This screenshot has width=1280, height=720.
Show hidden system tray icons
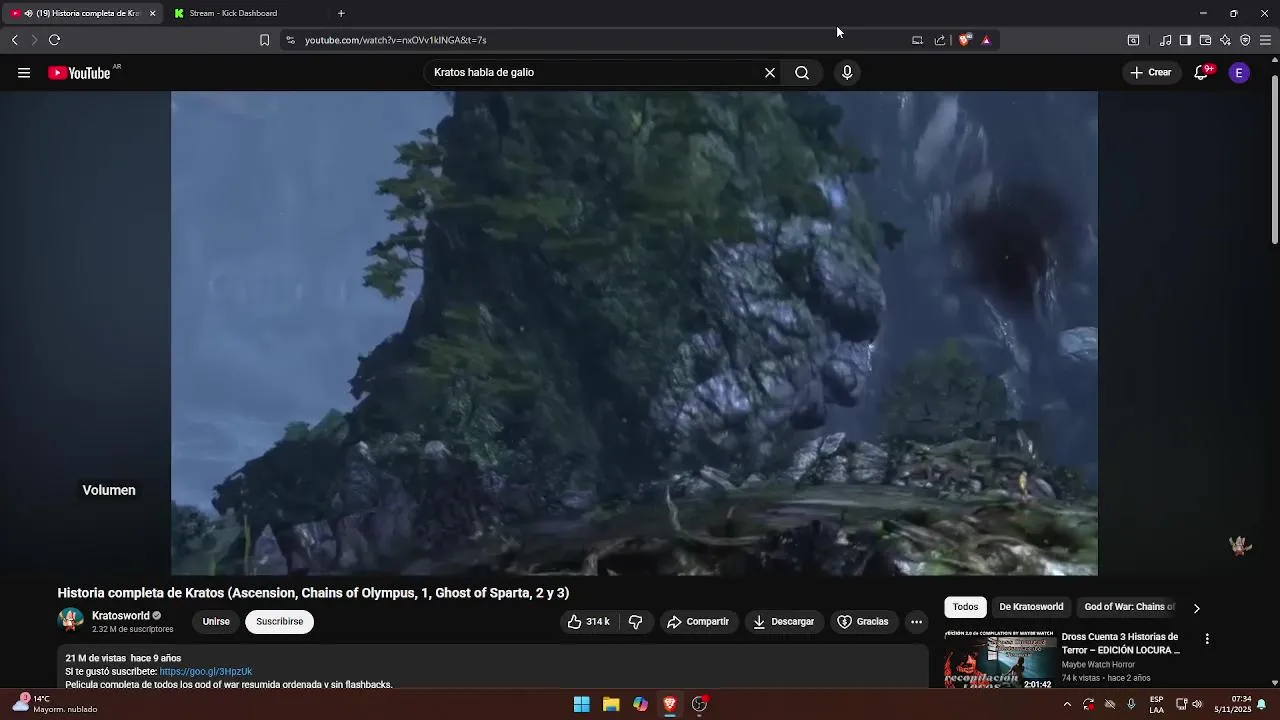click(x=1067, y=704)
